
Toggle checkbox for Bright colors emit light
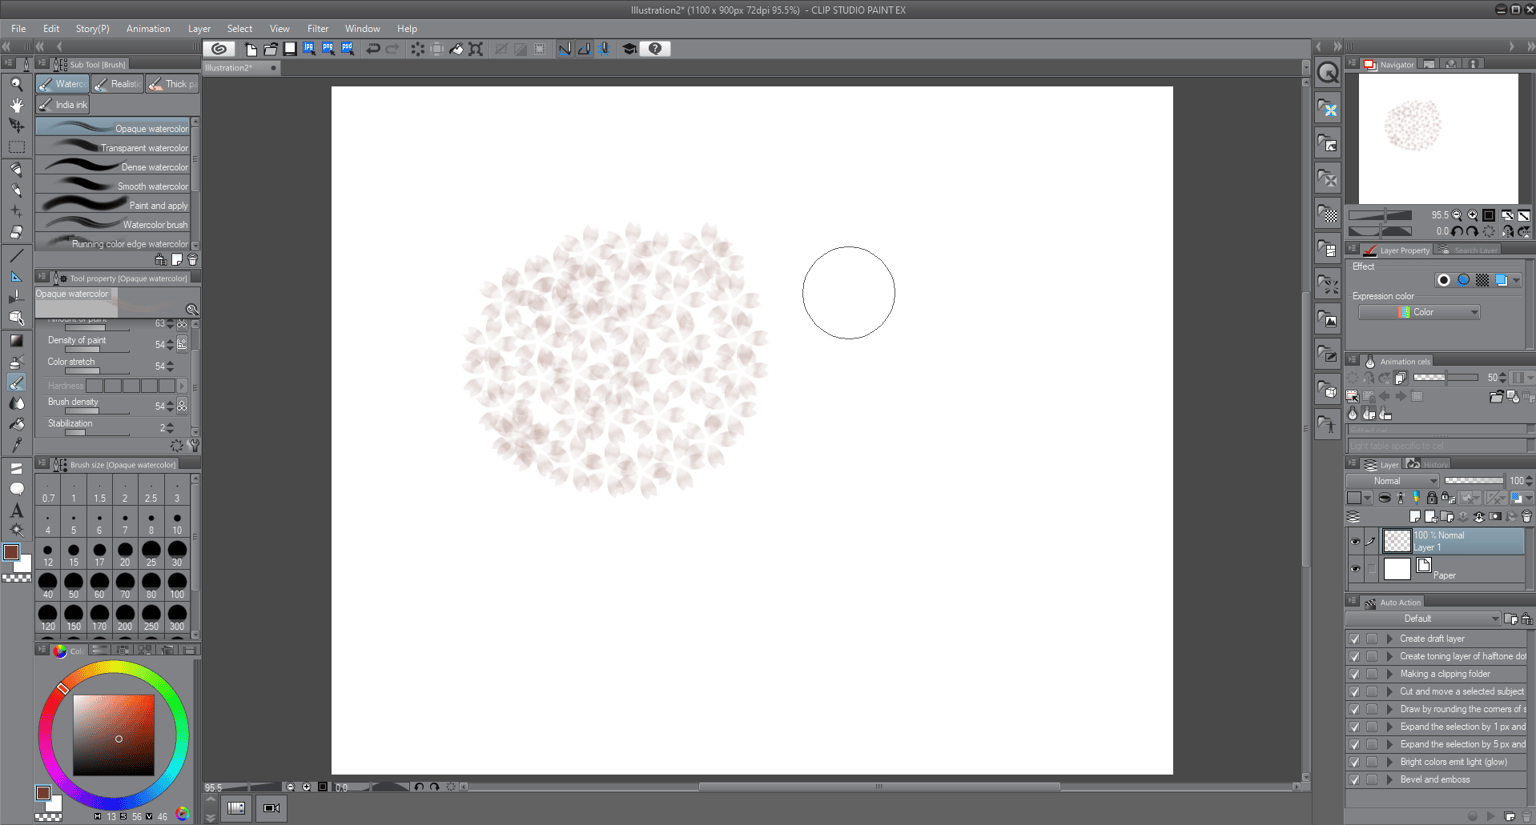point(1354,762)
